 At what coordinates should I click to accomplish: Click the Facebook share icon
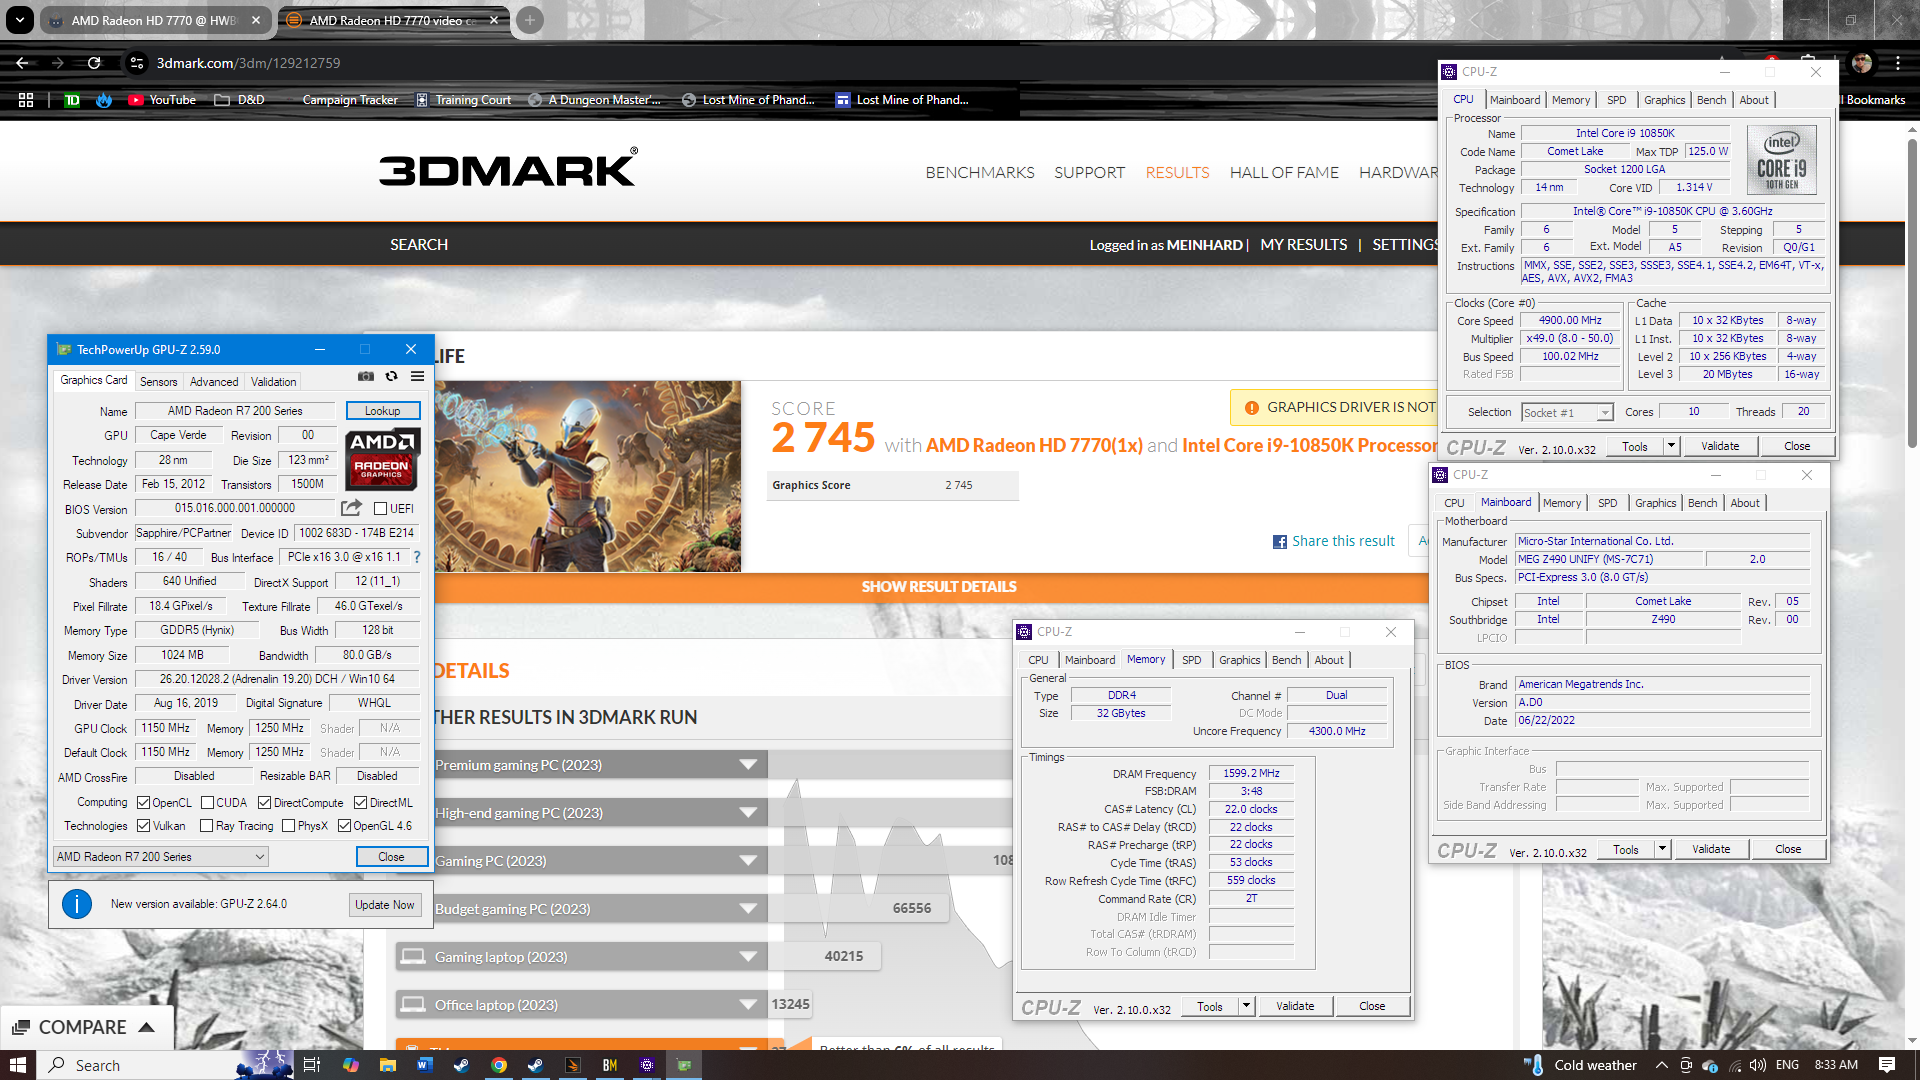pyautogui.click(x=1279, y=541)
